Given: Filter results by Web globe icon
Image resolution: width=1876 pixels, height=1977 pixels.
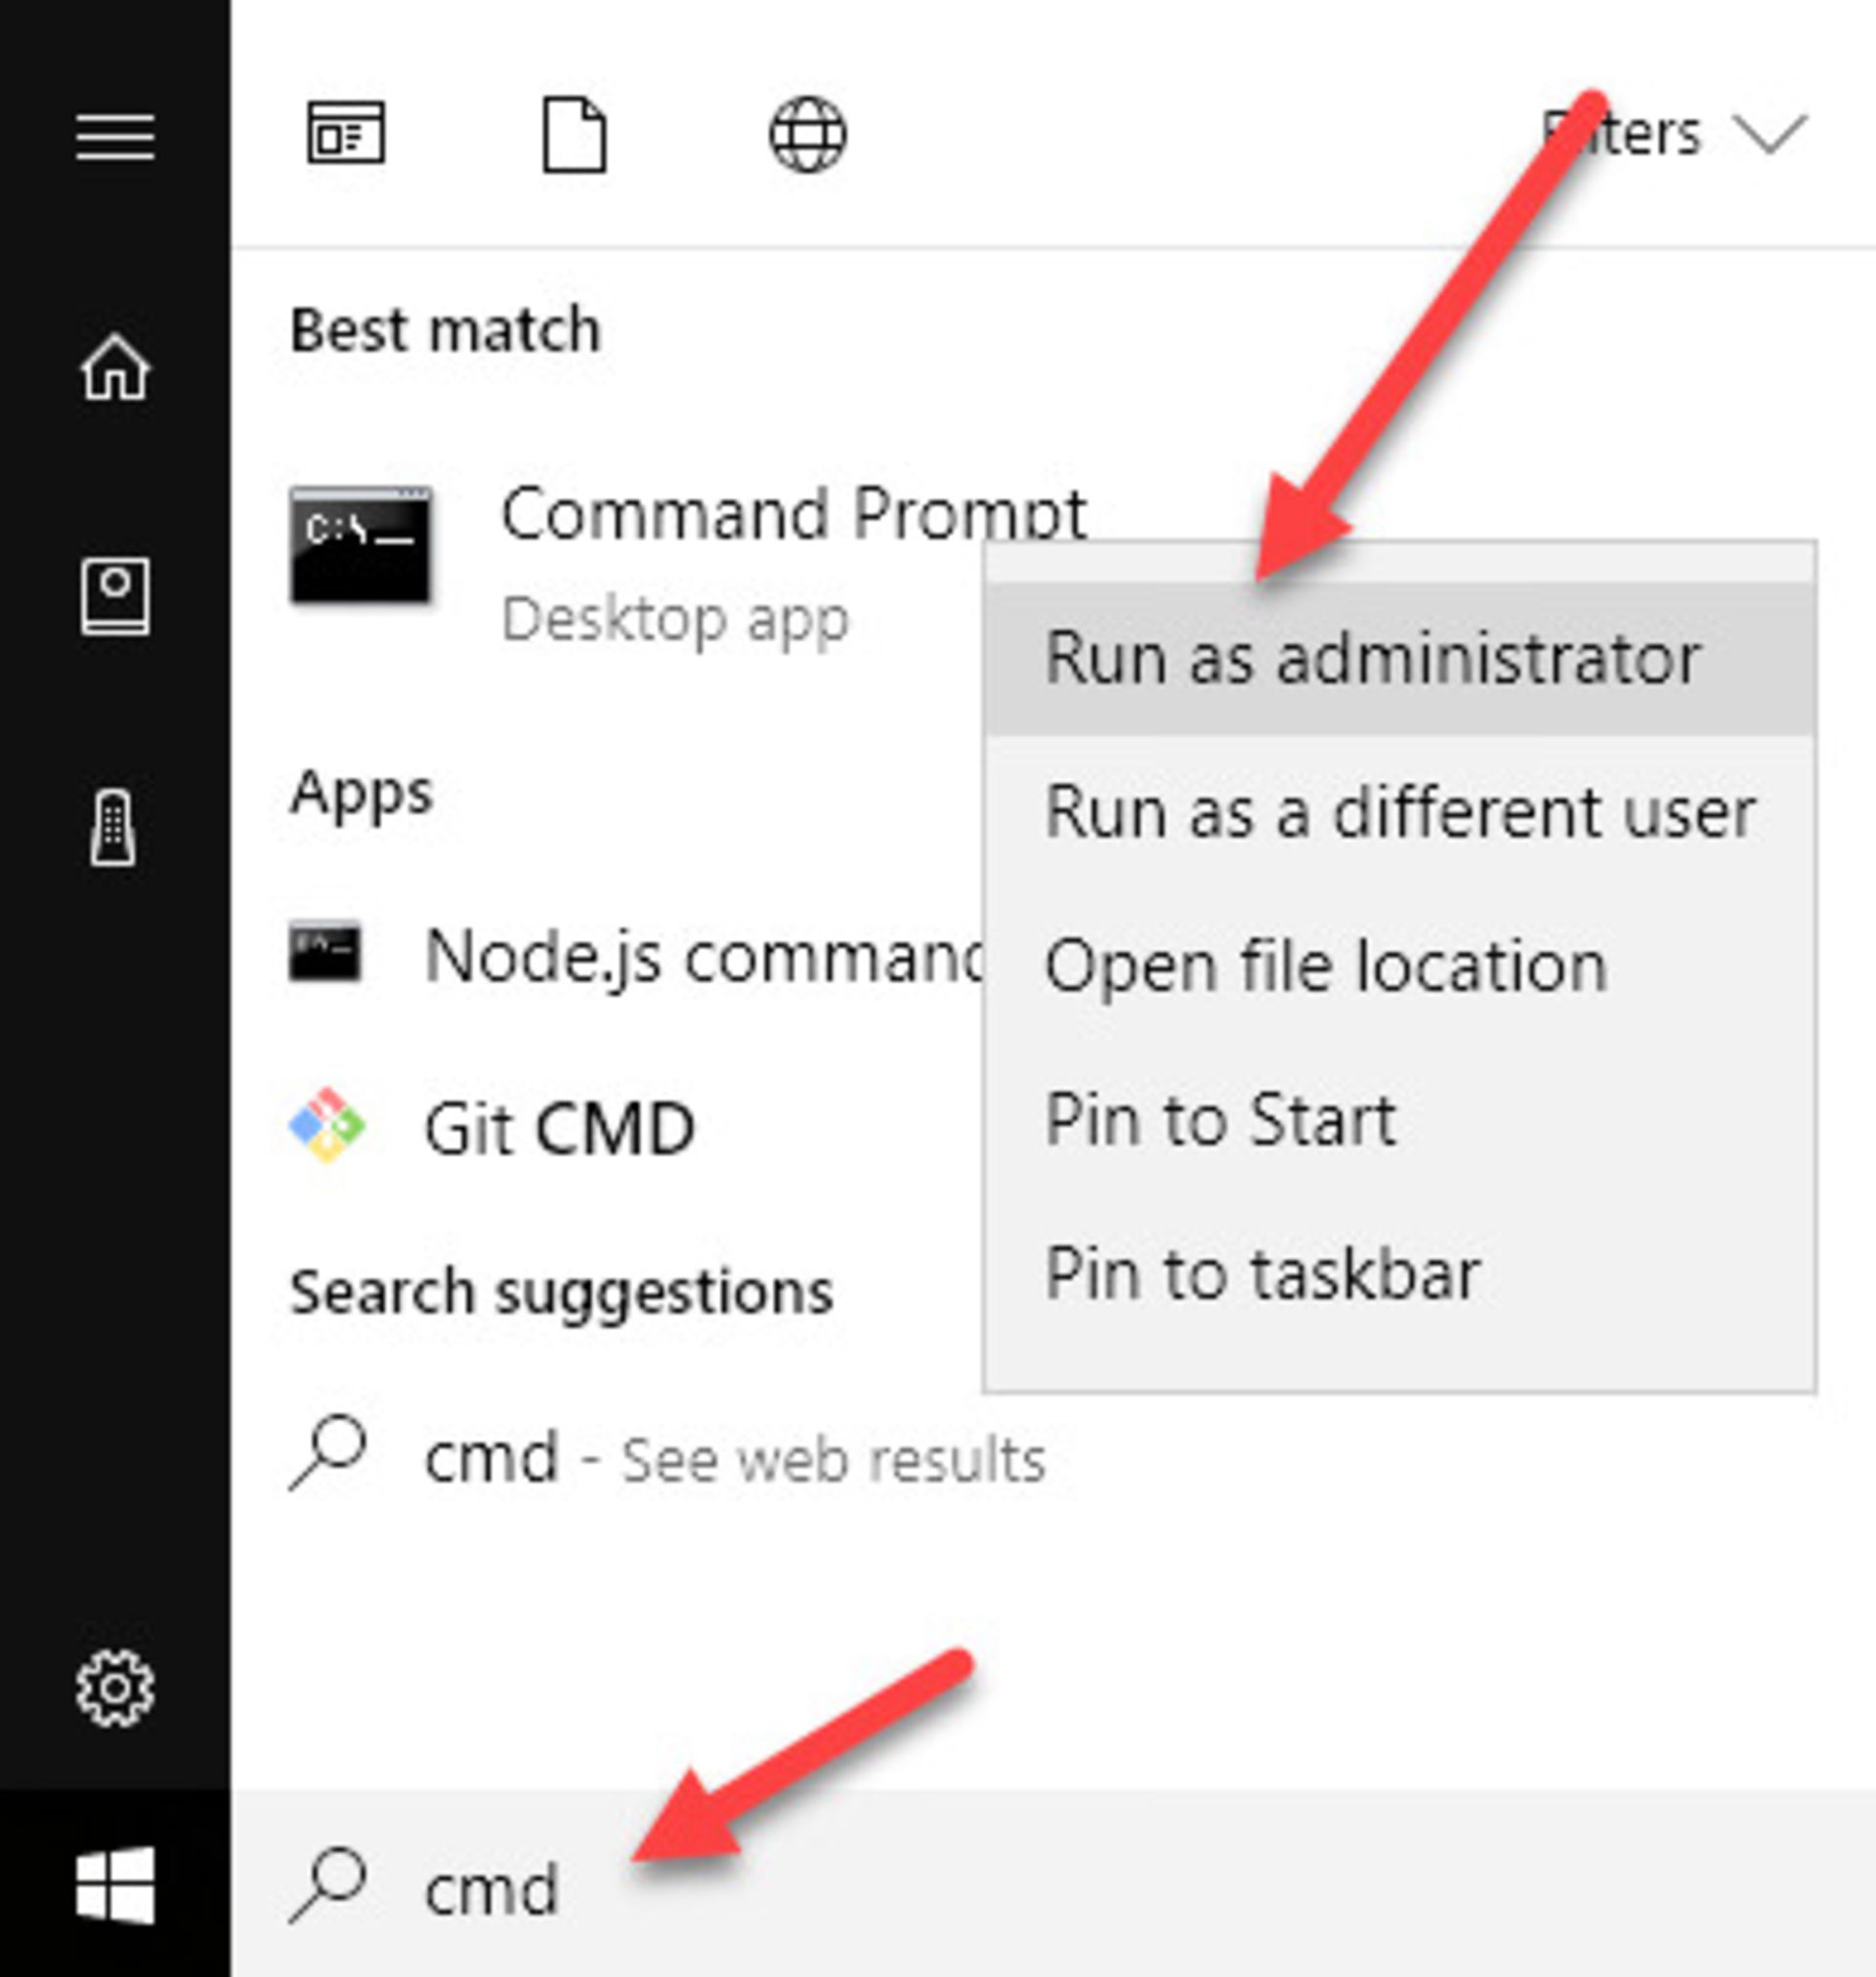Looking at the screenshot, I should (807, 134).
